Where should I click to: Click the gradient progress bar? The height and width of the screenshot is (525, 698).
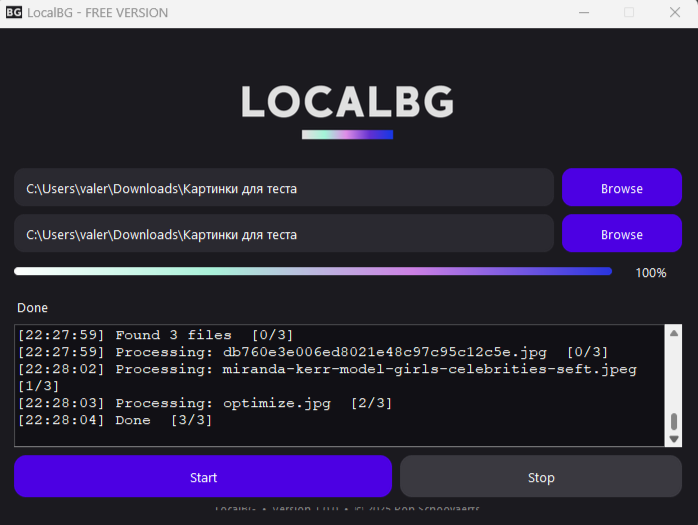pos(313,271)
